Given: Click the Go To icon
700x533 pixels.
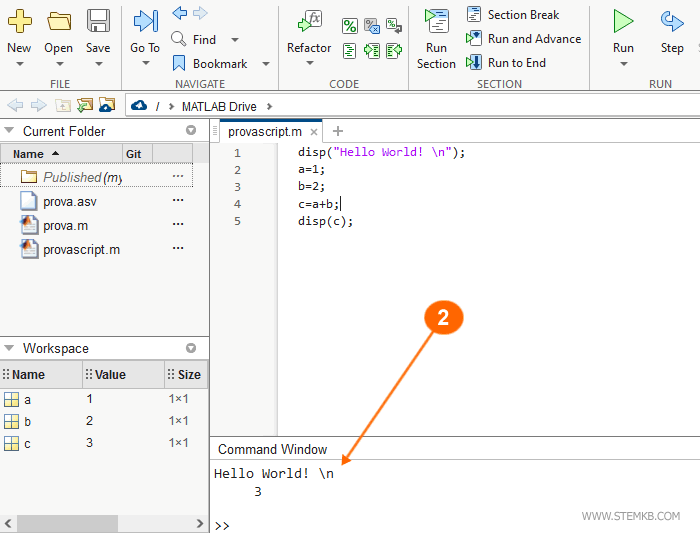Looking at the screenshot, I should click(145, 21).
